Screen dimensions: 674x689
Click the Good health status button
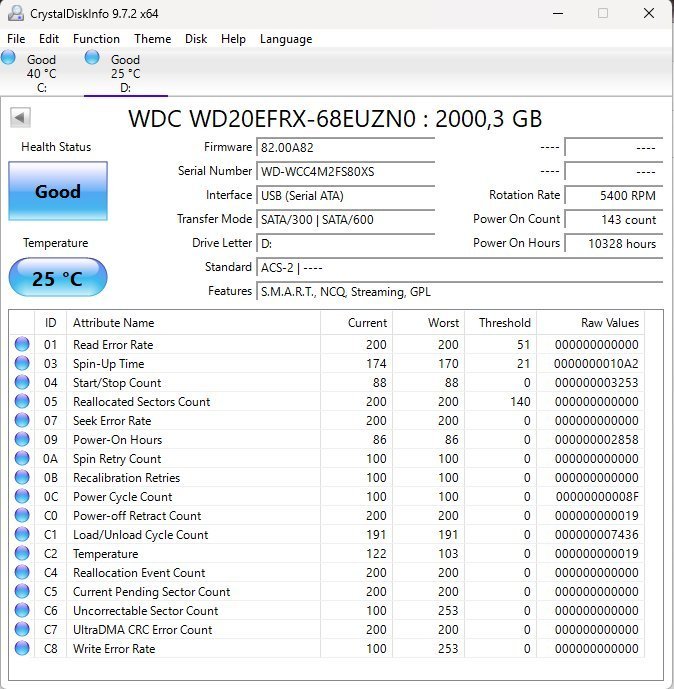(57, 192)
